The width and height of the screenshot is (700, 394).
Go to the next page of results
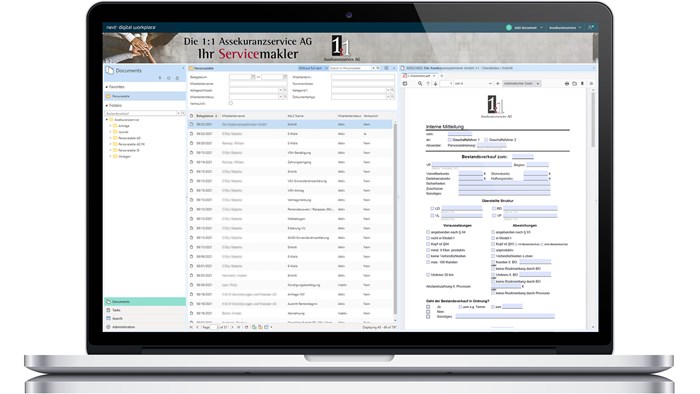(x=232, y=327)
